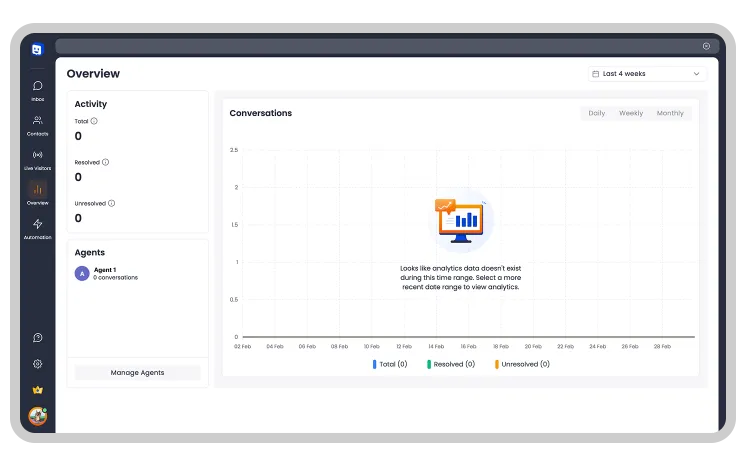The height and width of the screenshot is (465, 746).
Task: Click the analytics data doesn't exist message
Action: (461, 277)
